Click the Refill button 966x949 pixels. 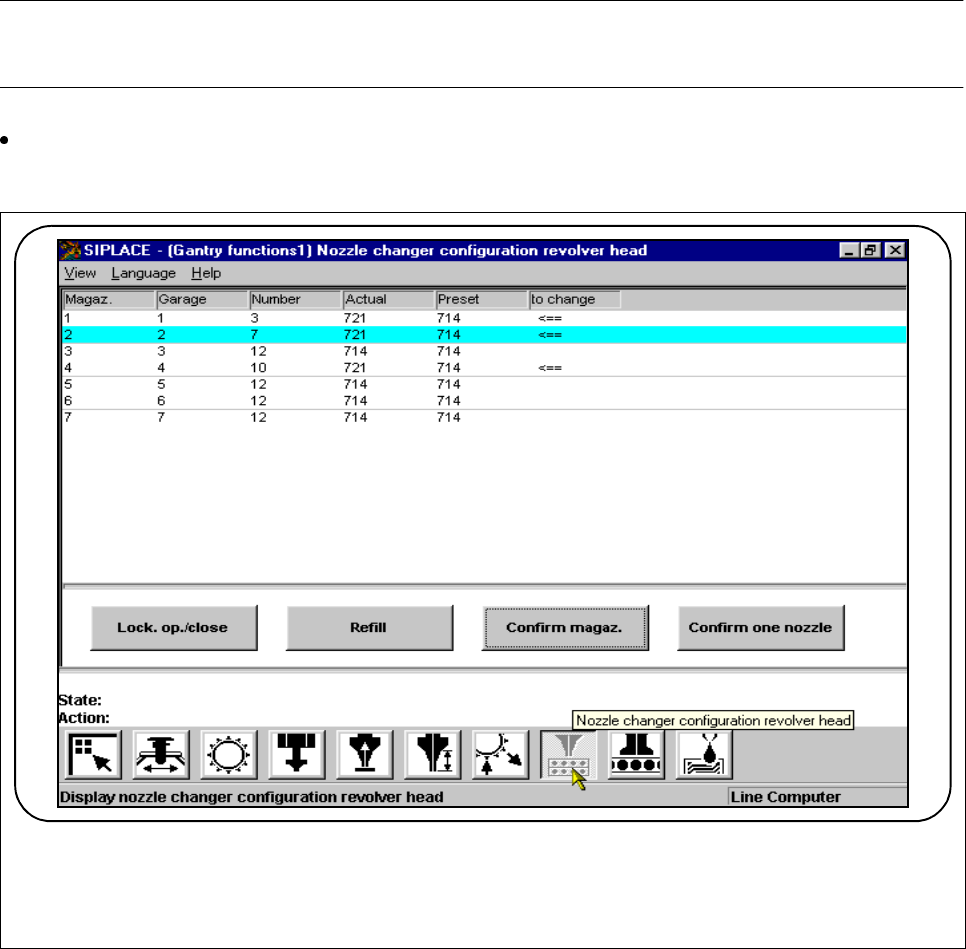[370, 628]
